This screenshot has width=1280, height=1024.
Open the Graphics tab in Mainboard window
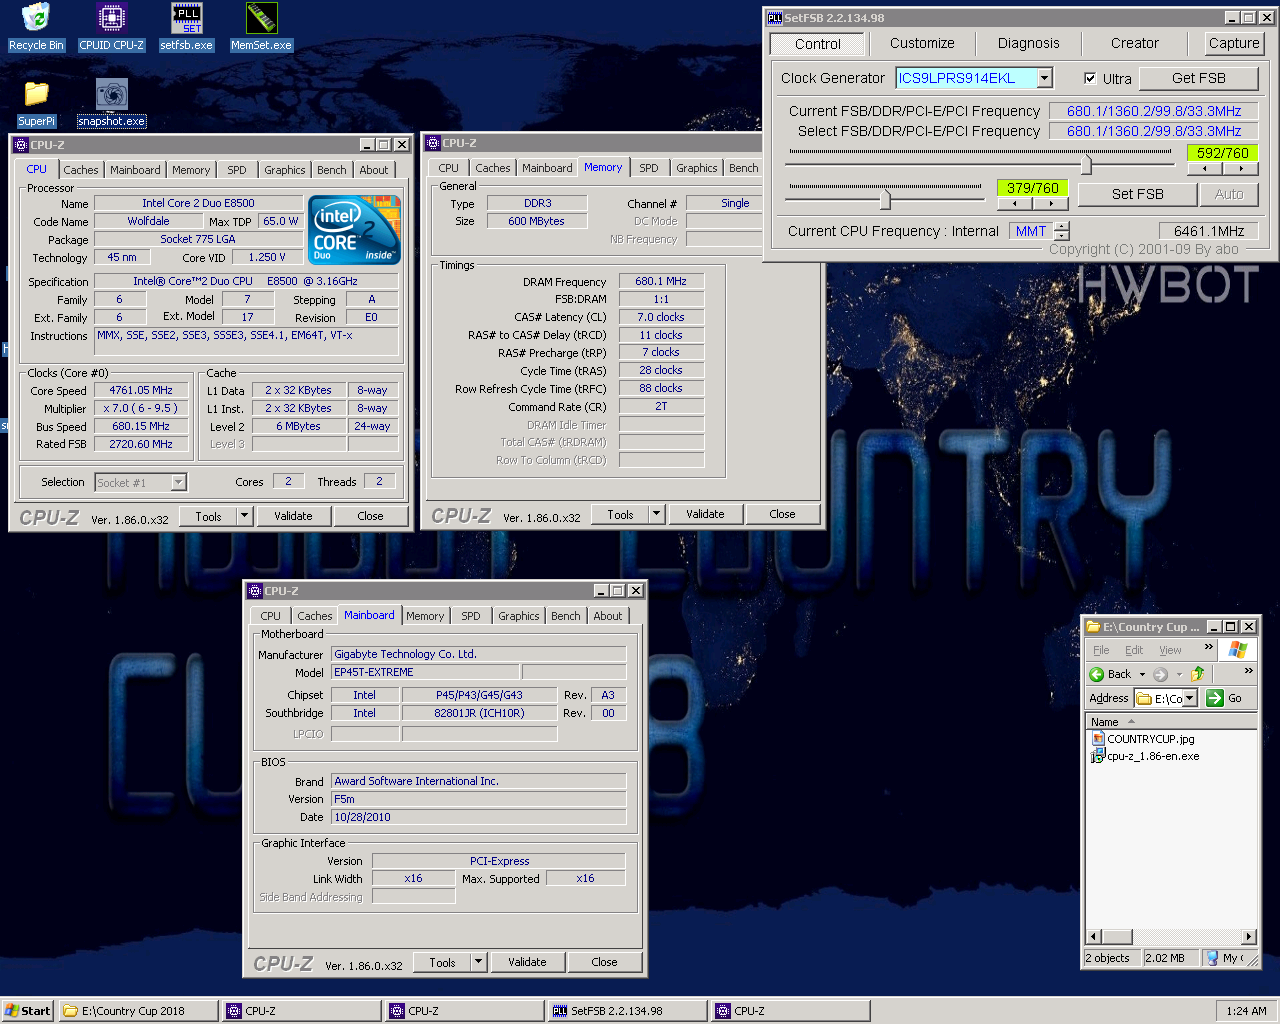[x=519, y=616]
